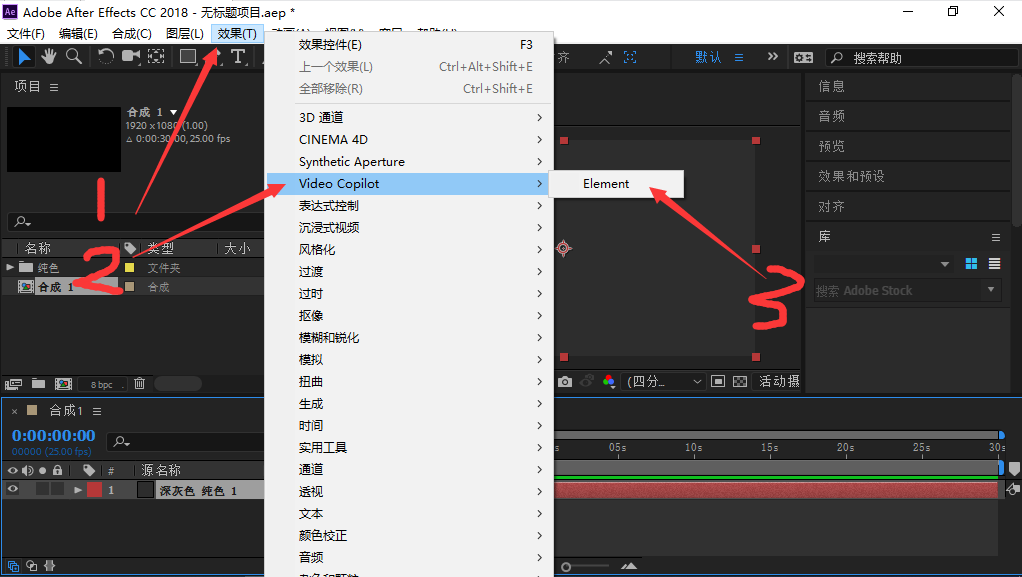
Task: Create a new folder in Project panel
Action: tap(38, 383)
